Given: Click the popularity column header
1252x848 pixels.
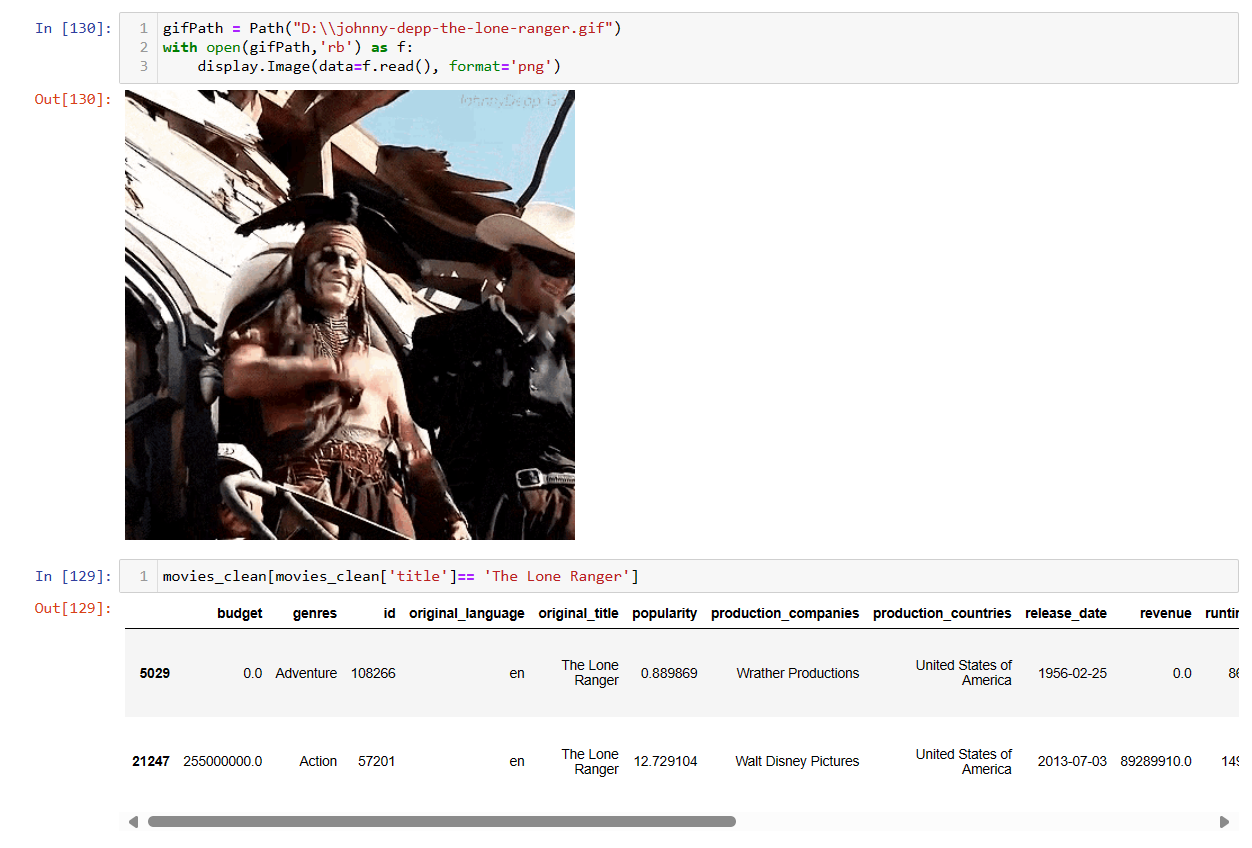Looking at the screenshot, I should pos(665,613).
